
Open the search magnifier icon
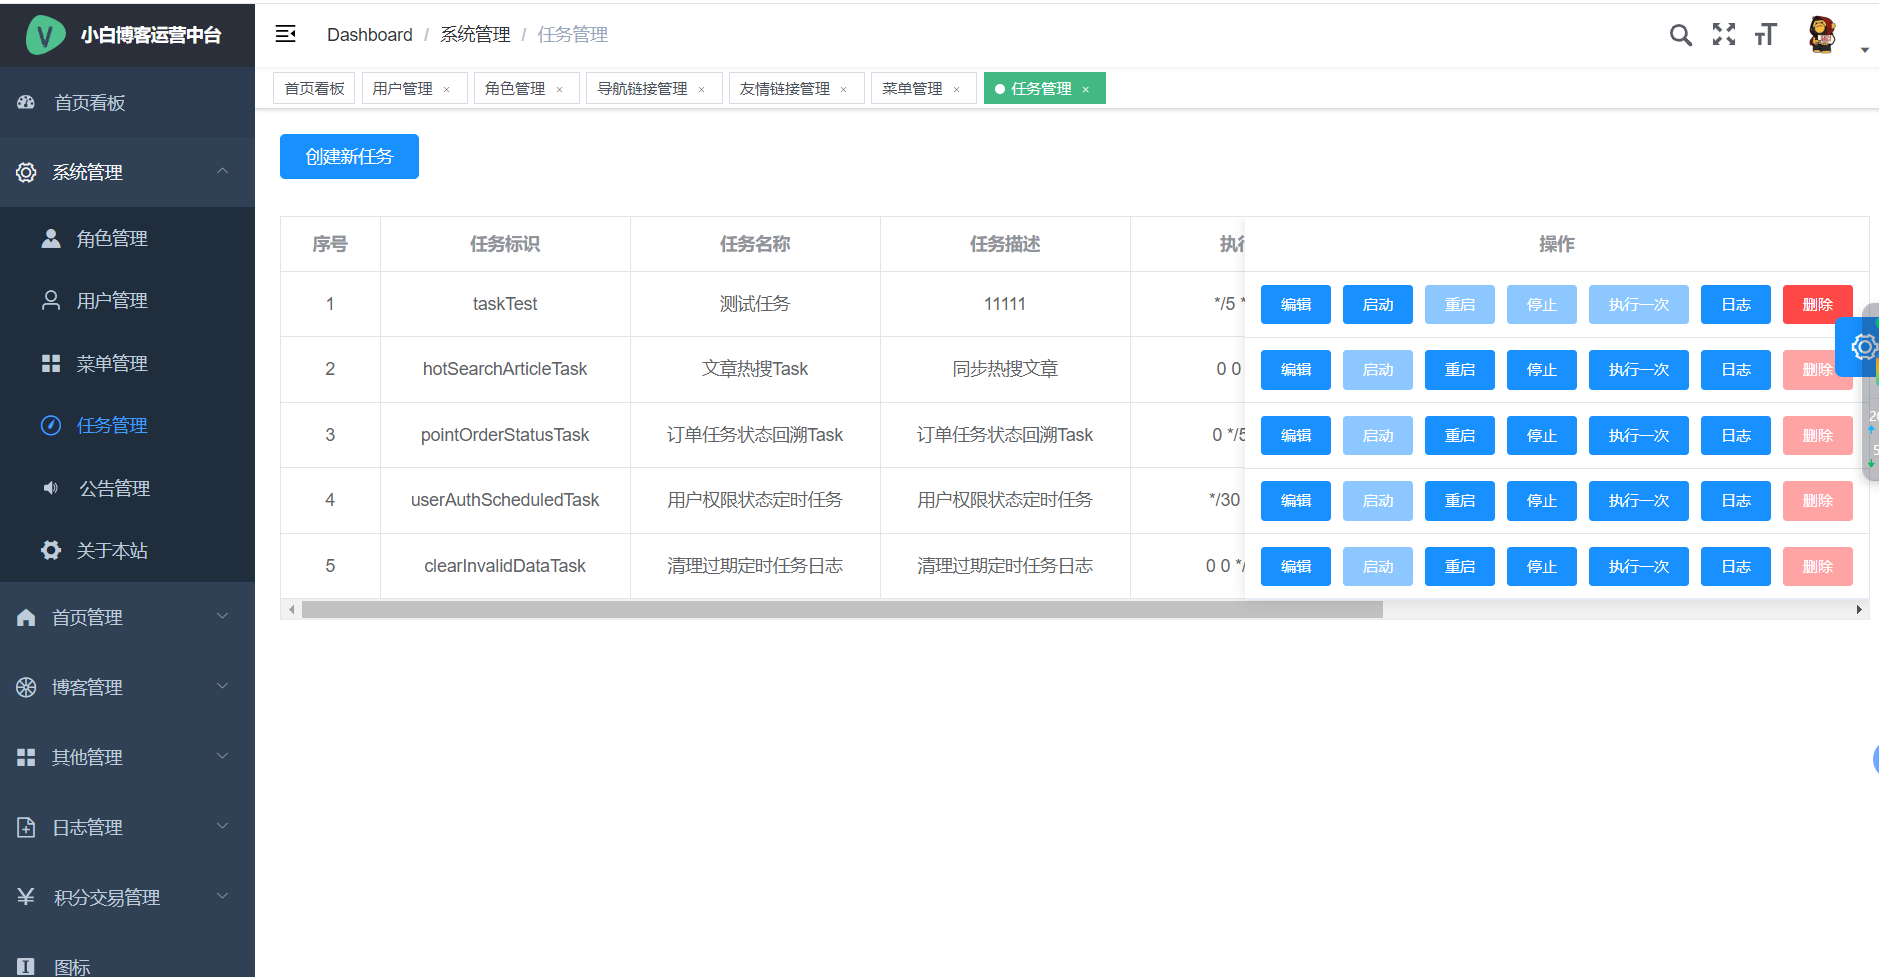pos(1680,35)
